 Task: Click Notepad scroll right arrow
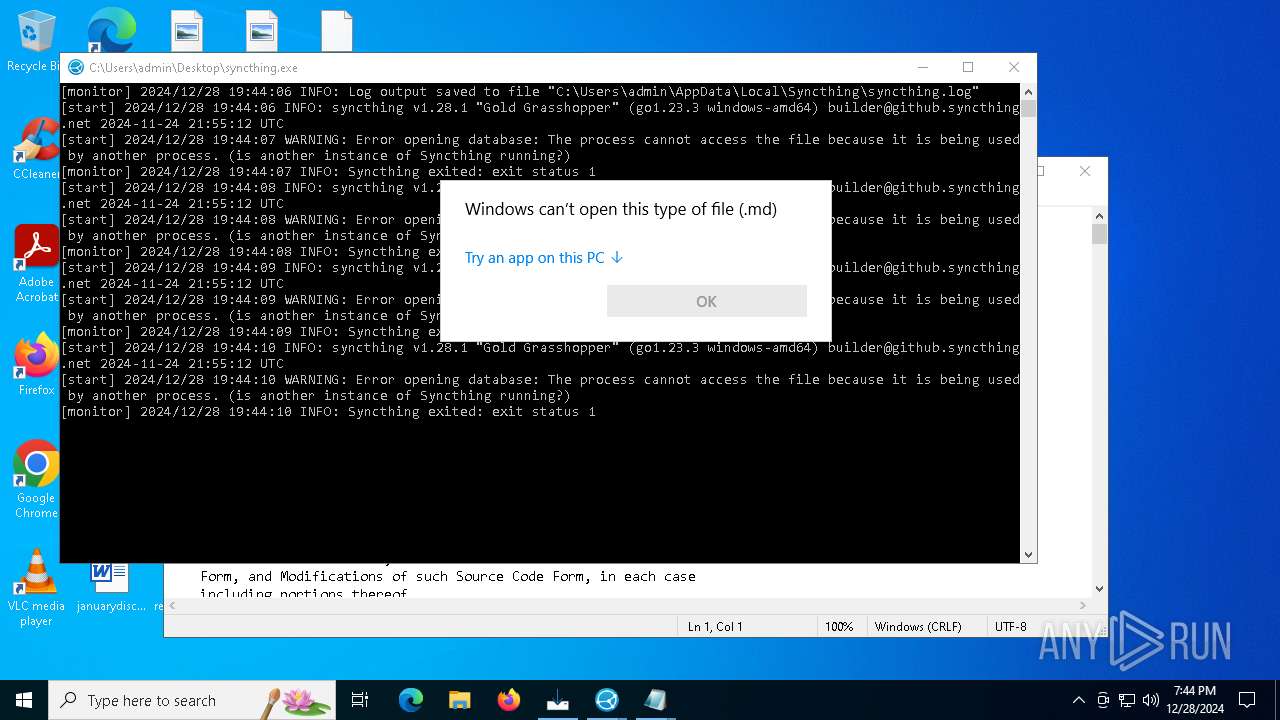click(1084, 605)
